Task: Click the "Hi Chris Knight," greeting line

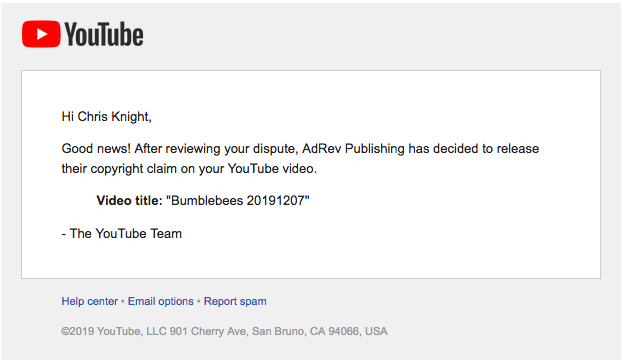Action: coord(106,116)
